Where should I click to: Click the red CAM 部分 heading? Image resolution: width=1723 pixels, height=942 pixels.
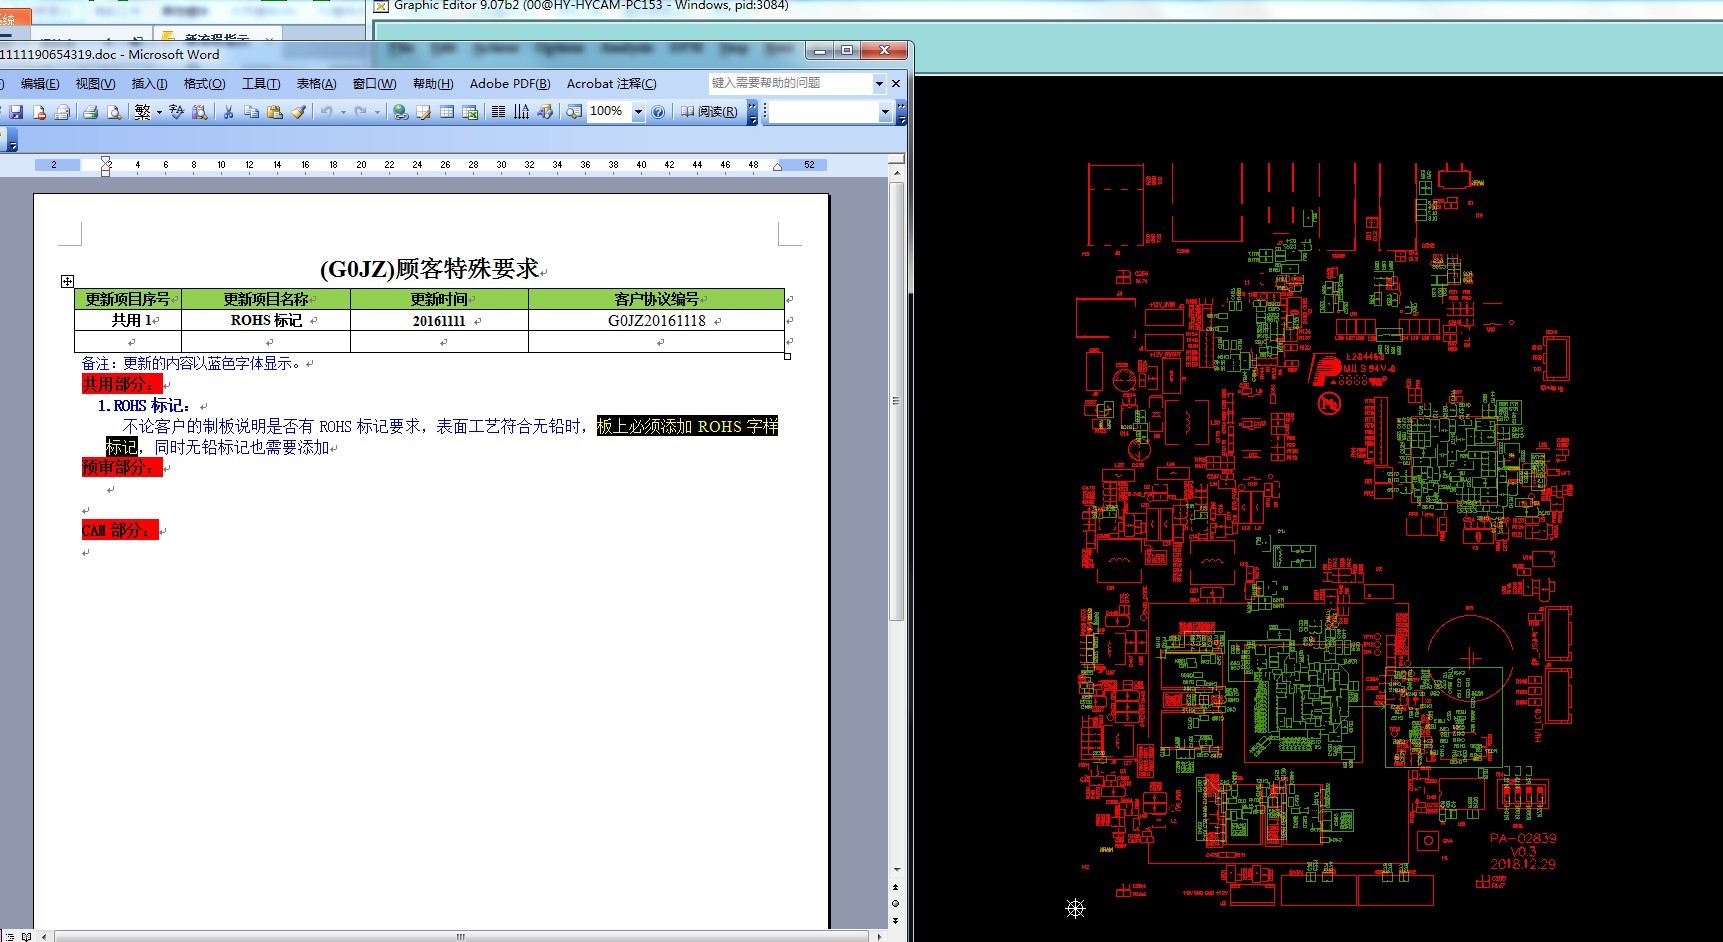(x=121, y=530)
